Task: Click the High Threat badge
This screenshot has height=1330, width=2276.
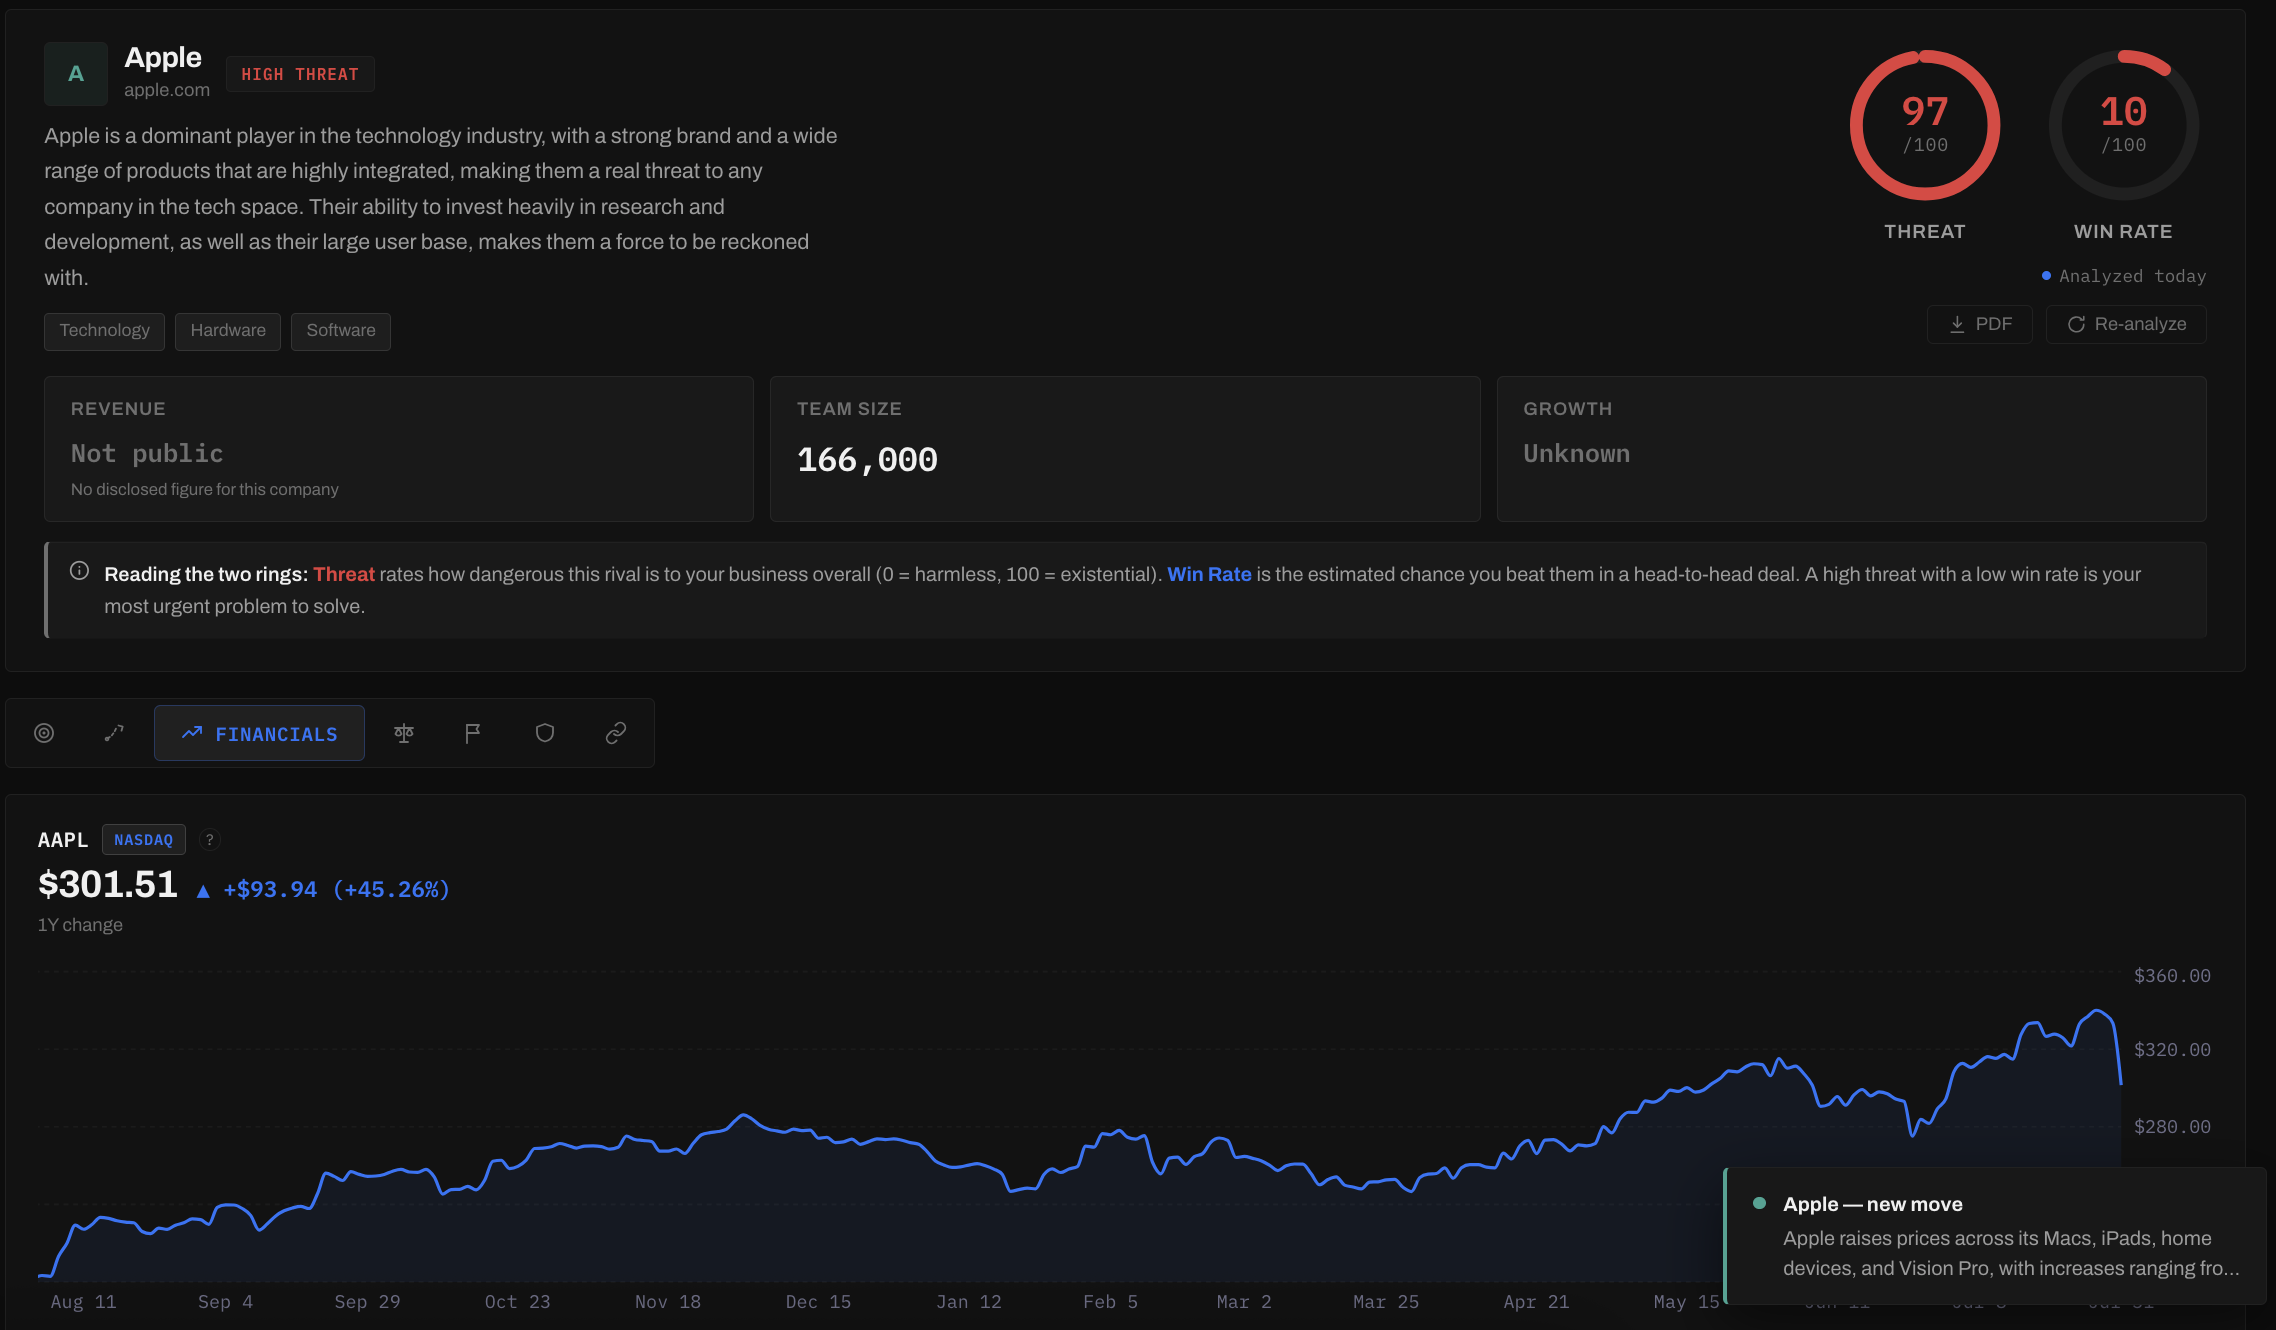Action: point(300,74)
